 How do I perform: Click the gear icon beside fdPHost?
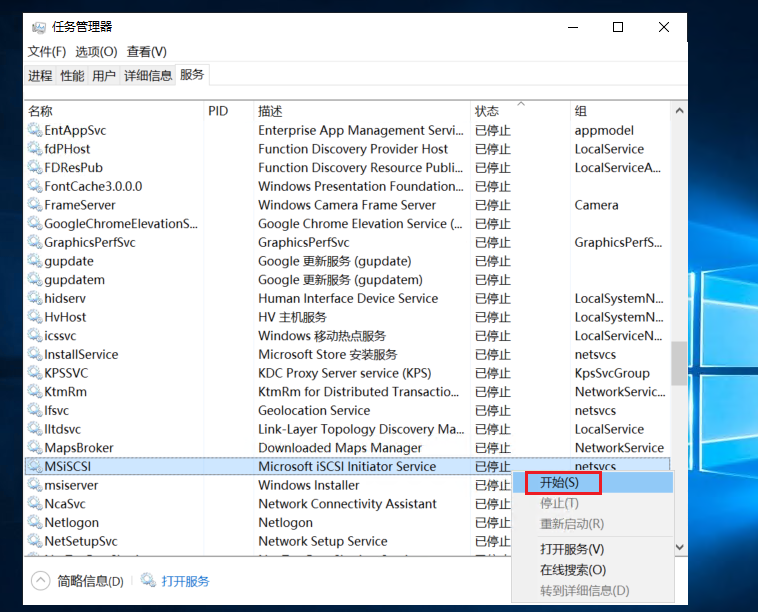click(35, 149)
